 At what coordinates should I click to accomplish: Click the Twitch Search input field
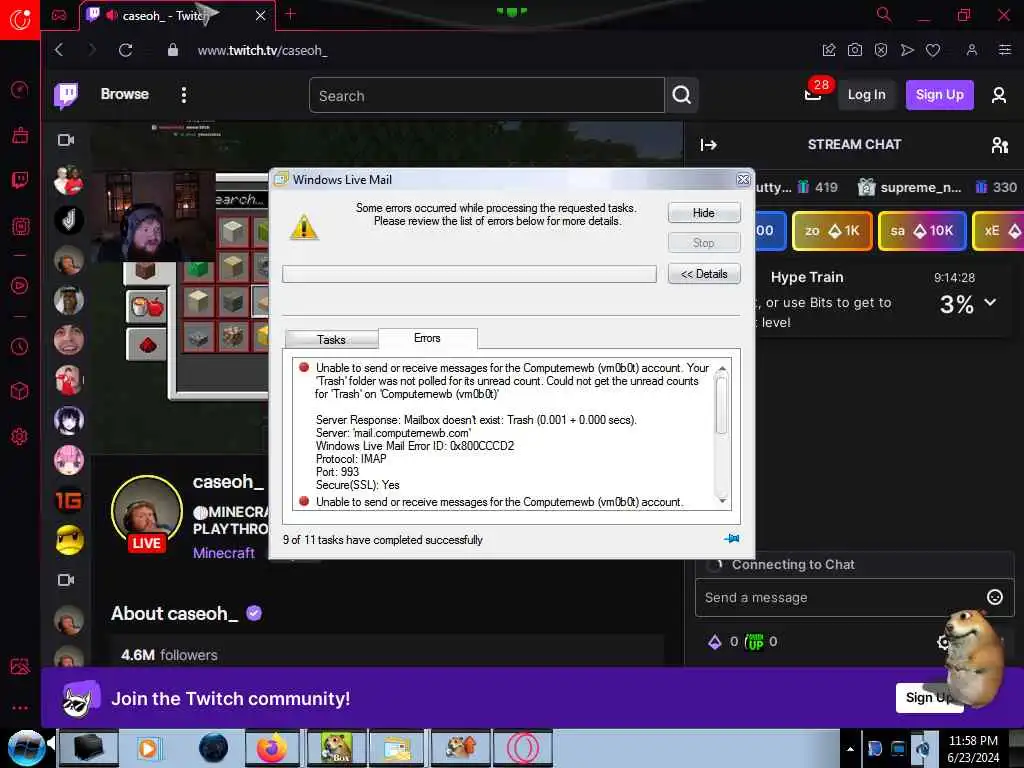point(487,95)
